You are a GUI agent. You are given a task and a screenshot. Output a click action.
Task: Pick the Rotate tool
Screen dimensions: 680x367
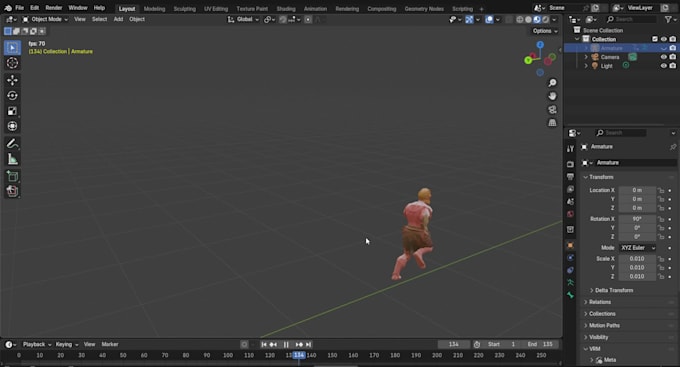12,95
